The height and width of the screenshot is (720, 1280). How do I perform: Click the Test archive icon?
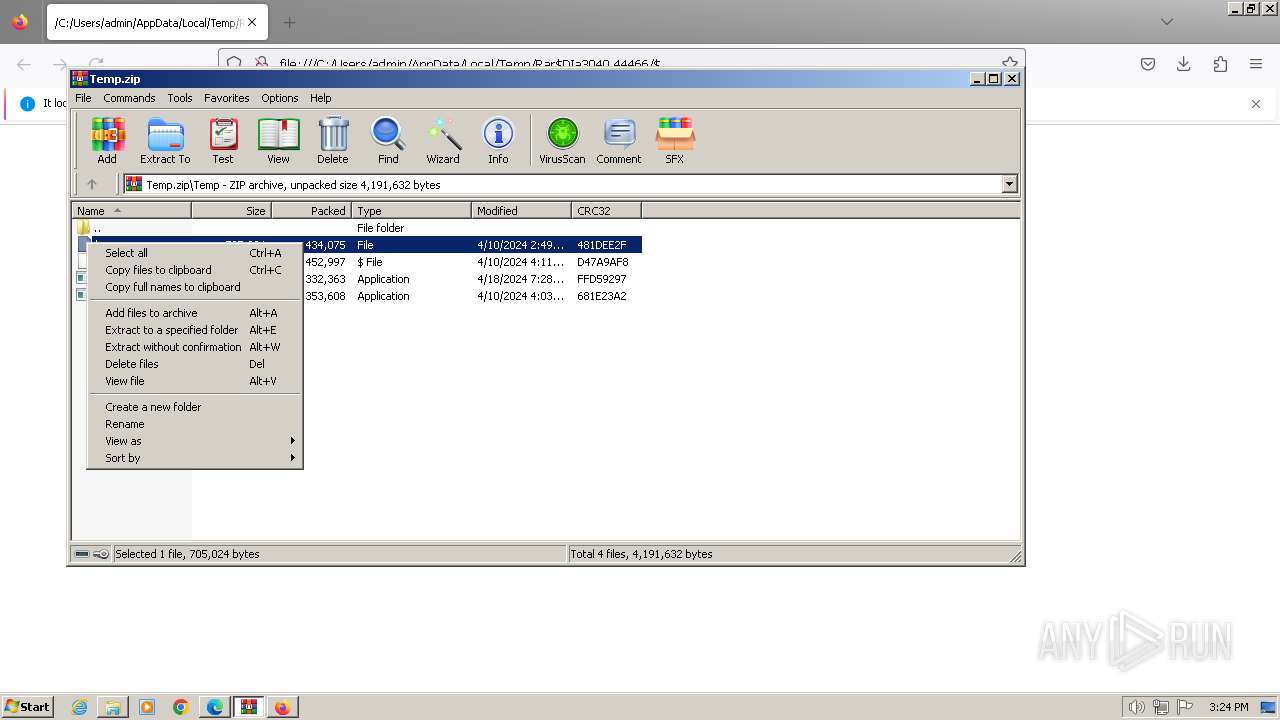click(x=223, y=140)
